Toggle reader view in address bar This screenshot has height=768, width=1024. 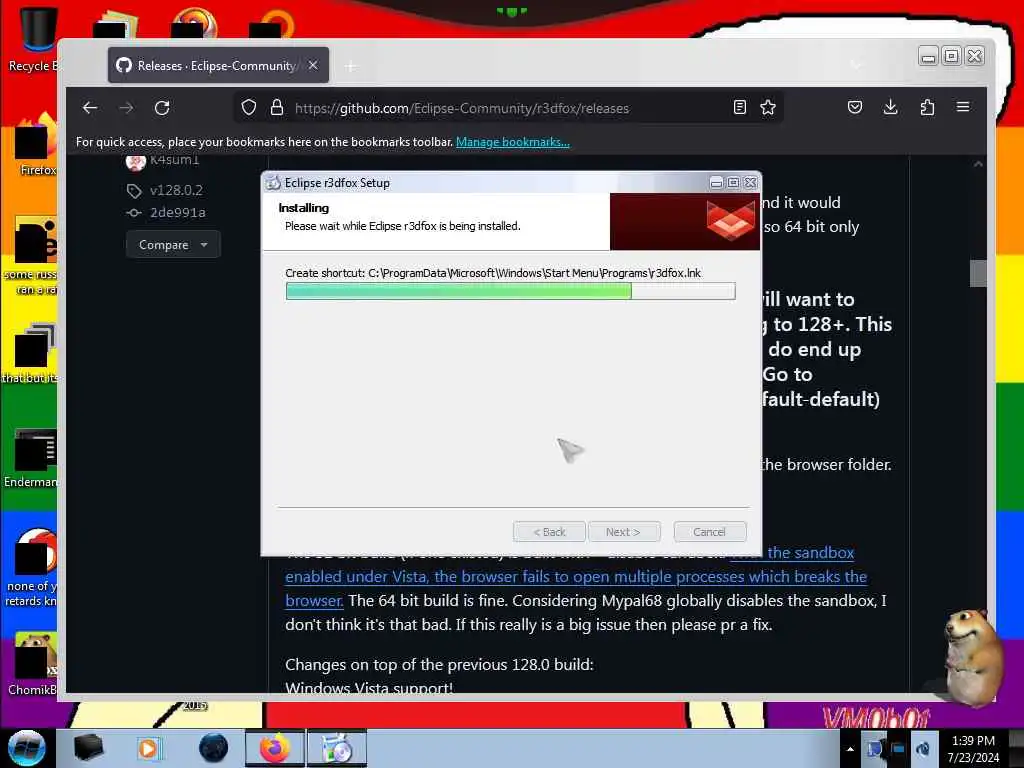pyautogui.click(x=739, y=107)
